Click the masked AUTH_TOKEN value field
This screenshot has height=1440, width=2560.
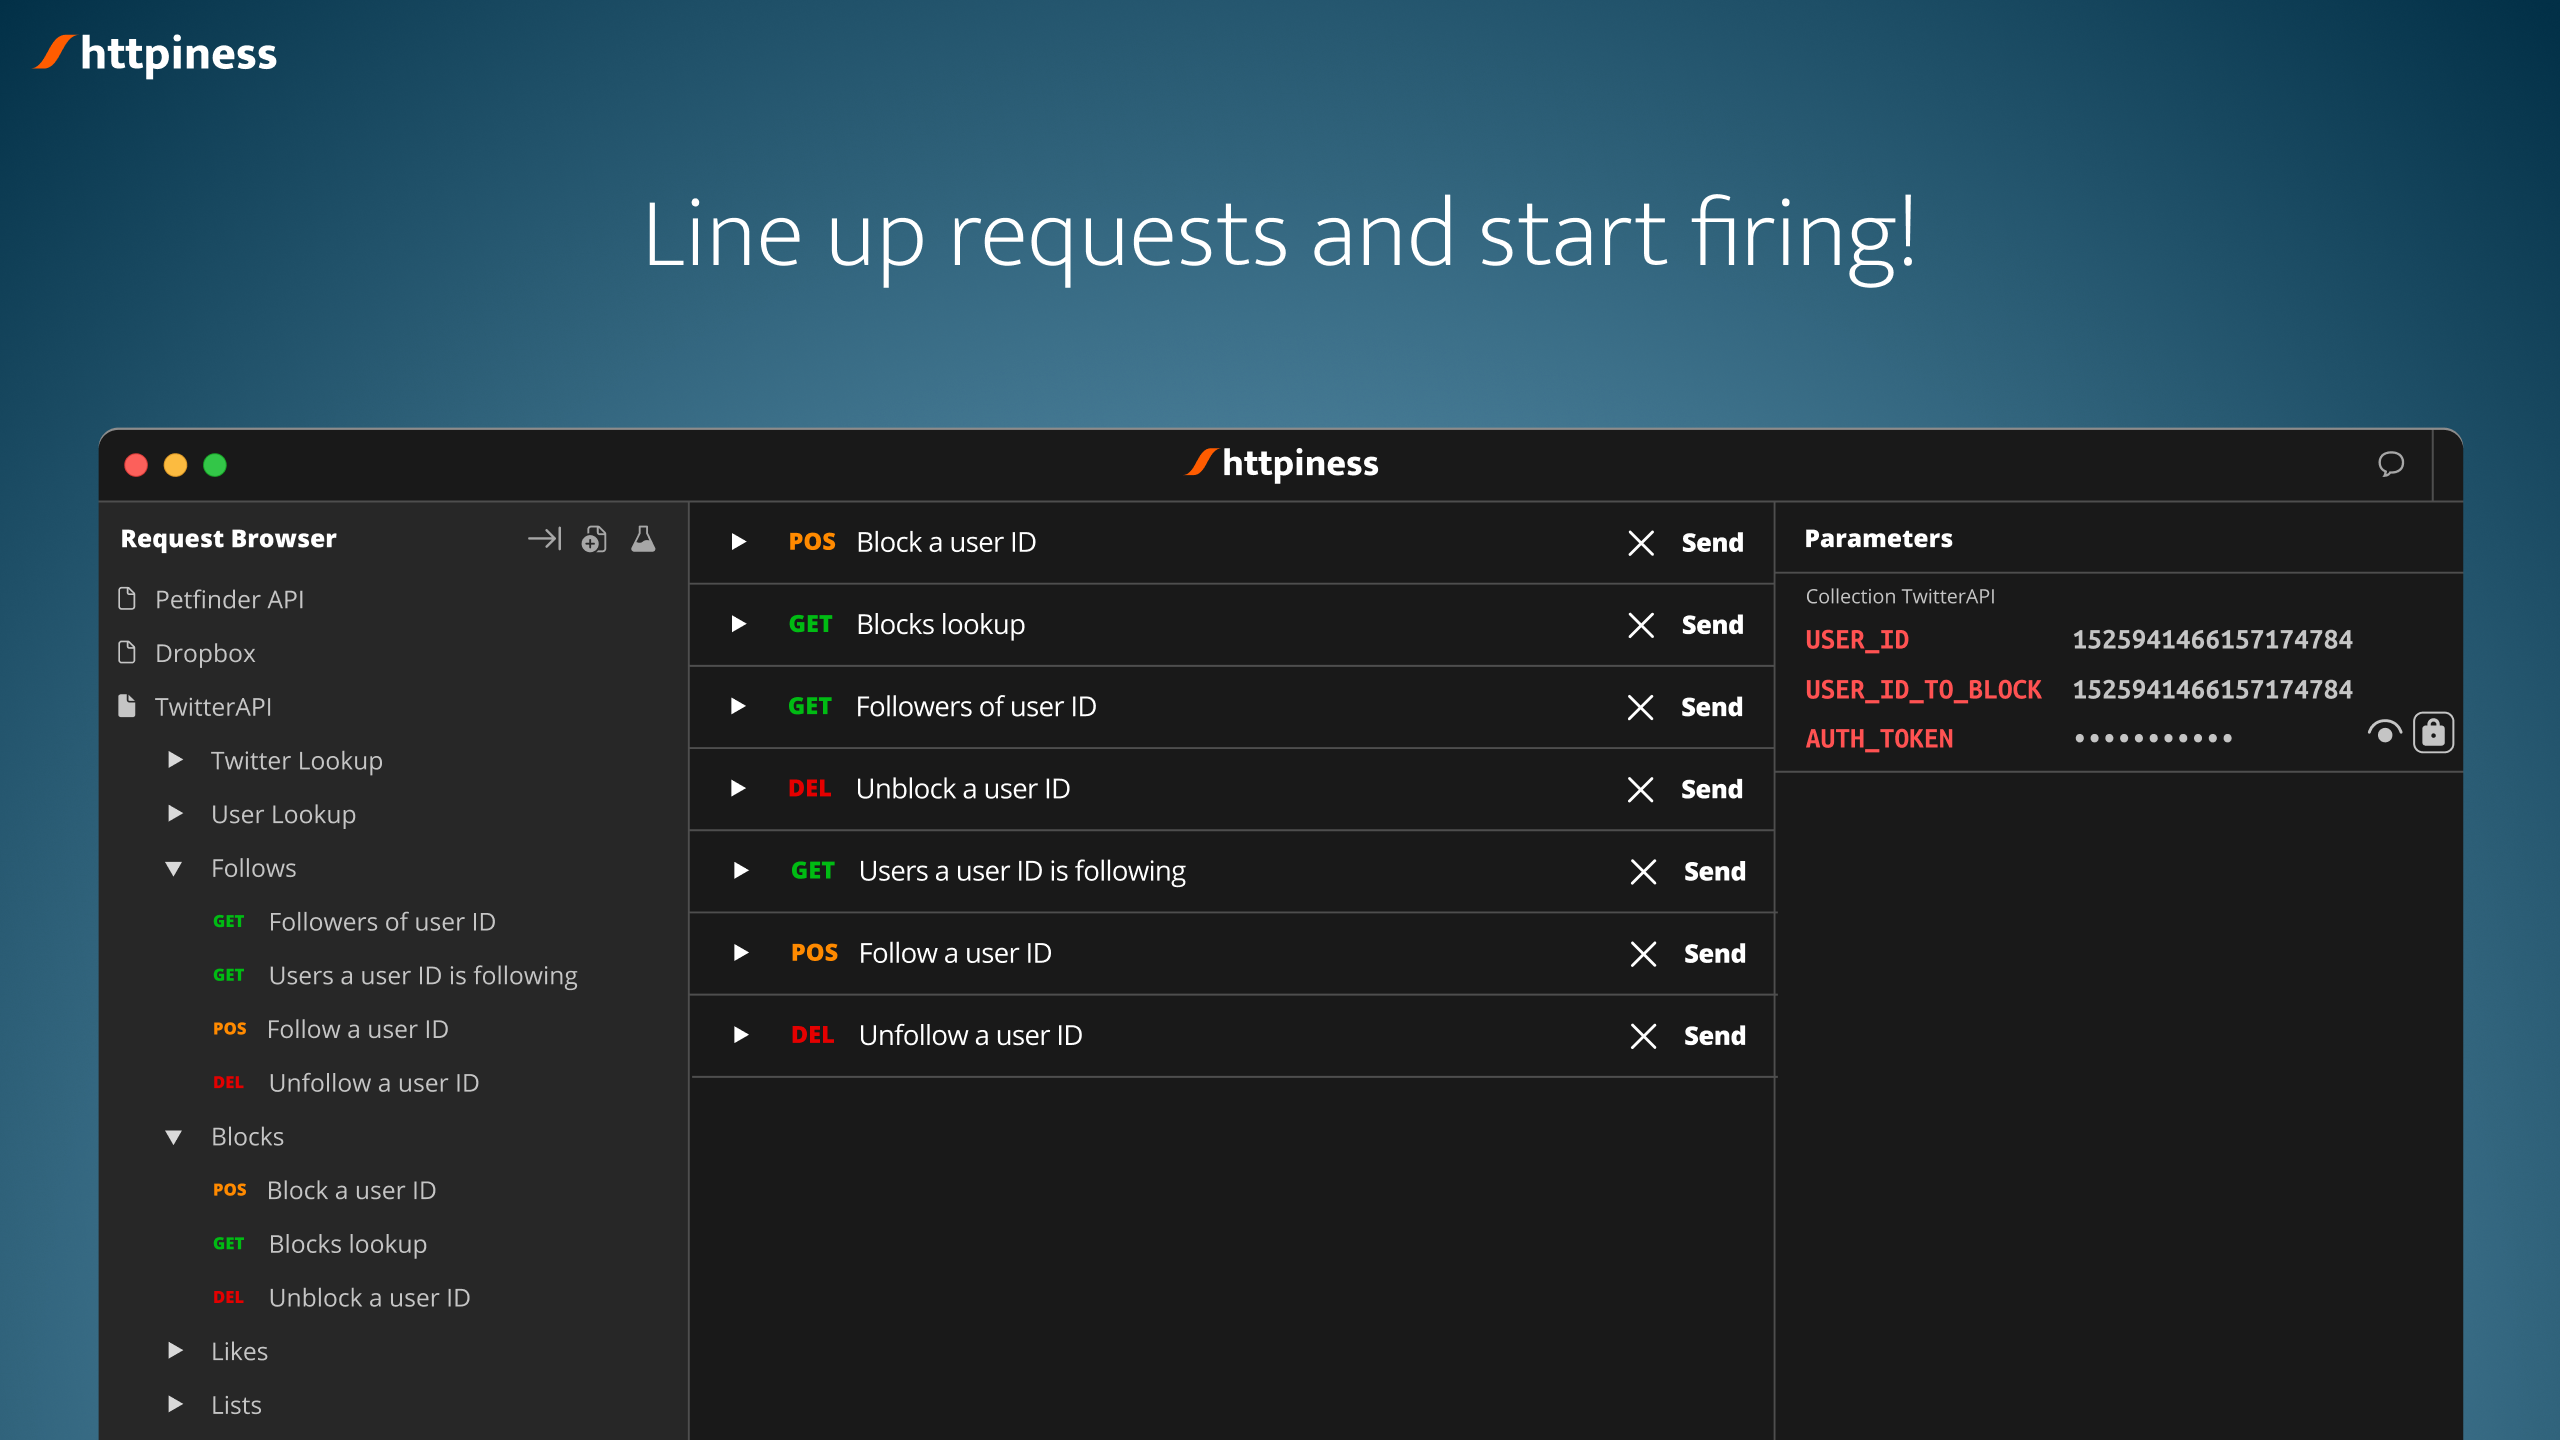coord(2153,739)
